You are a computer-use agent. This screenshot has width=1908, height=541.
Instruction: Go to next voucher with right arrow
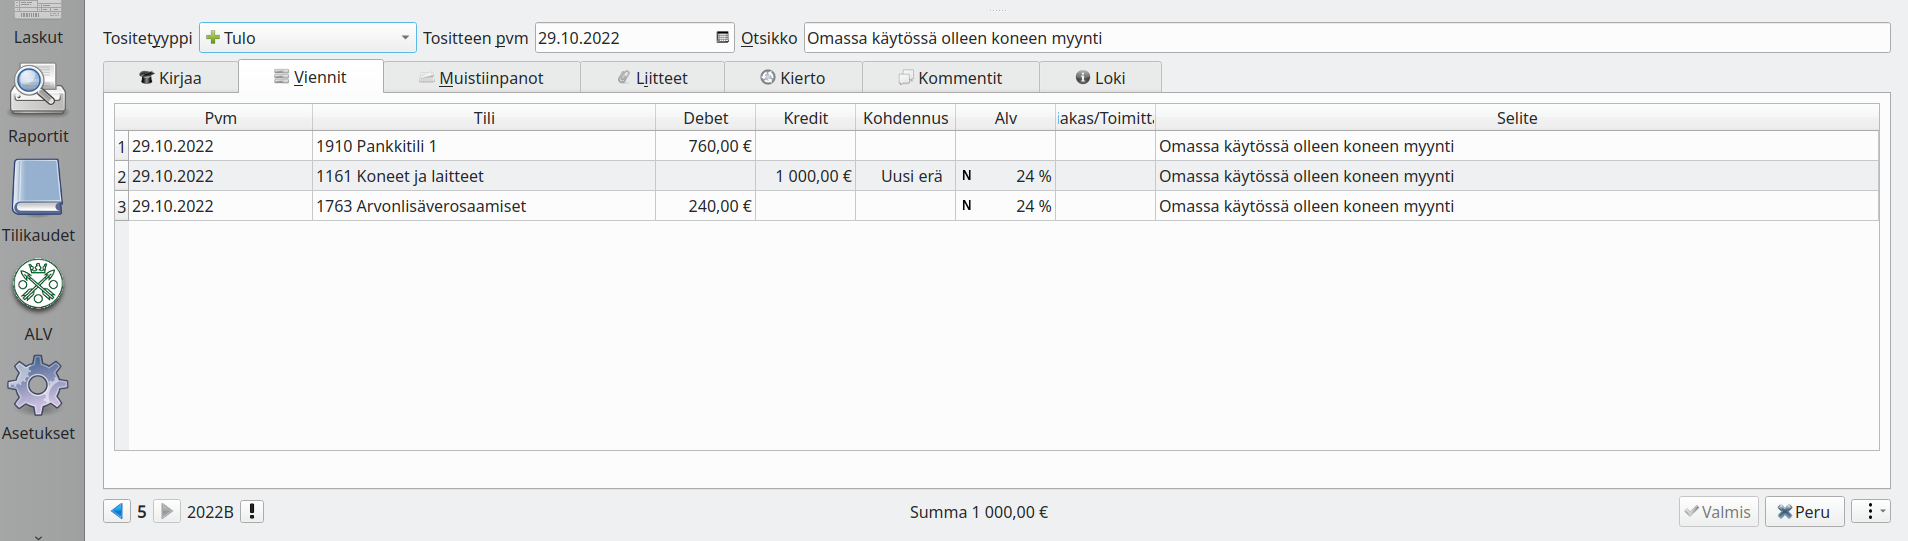(167, 511)
